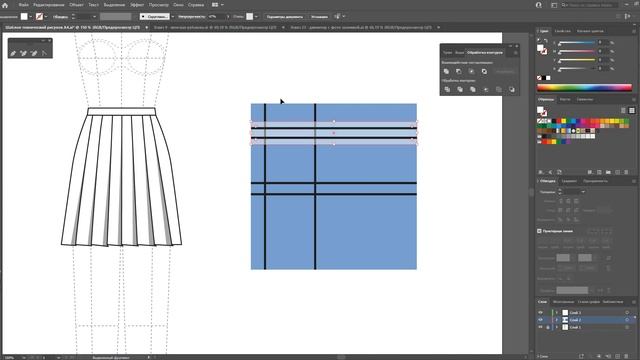Expand layer Слой 3 contents
The image size is (640, 360).
(556, 313)
